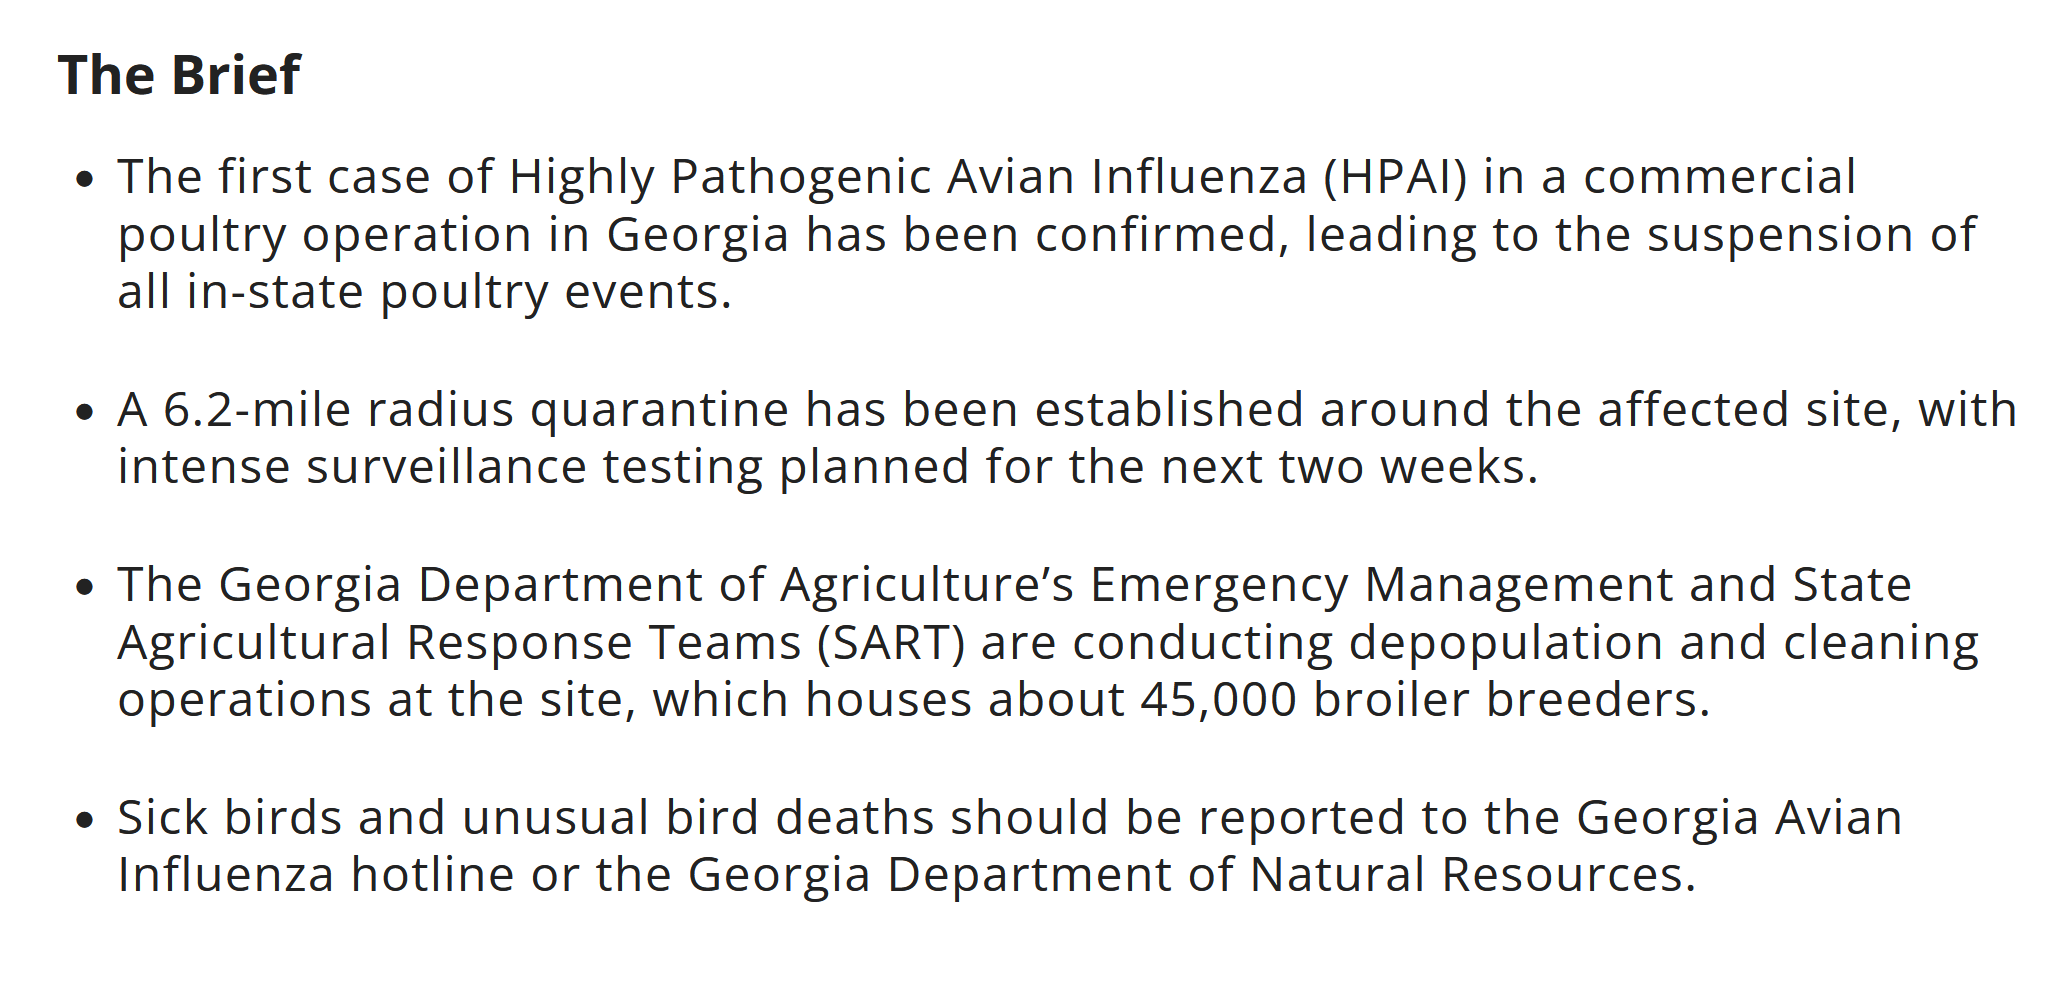
Task: Click the '(SART)' abbreviation
Action: coord(891,643)
